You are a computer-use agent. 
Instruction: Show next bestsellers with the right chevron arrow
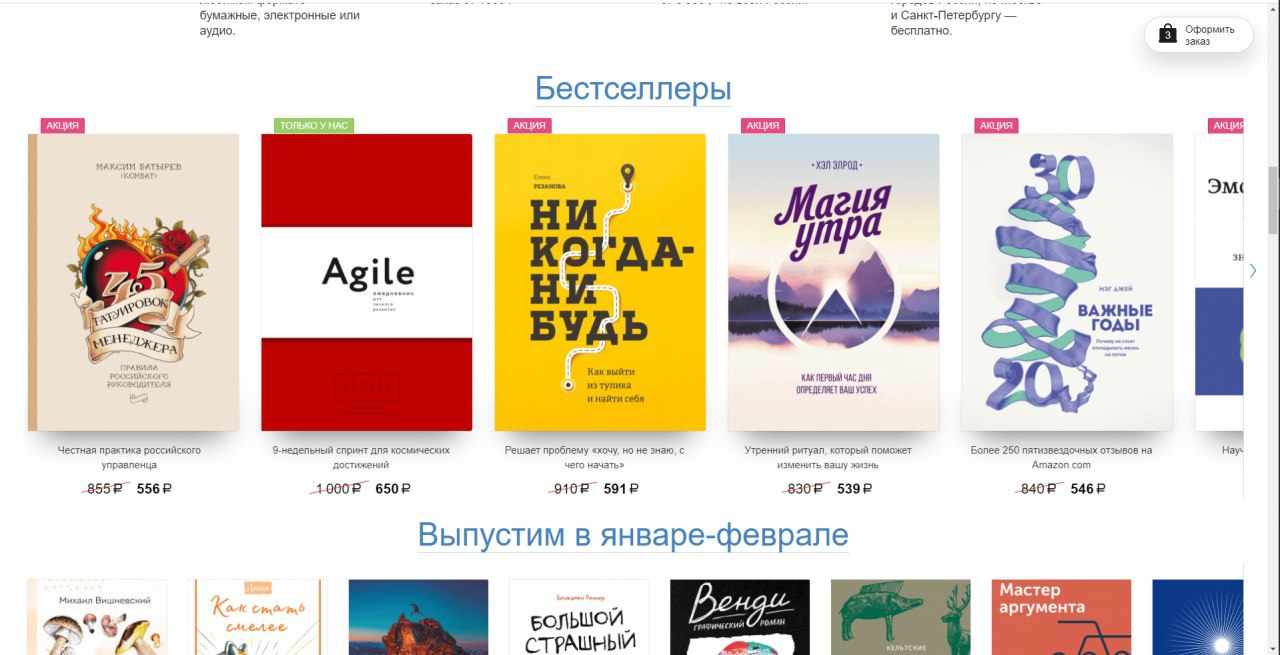pyautogui.click(x=1253, y=271)
